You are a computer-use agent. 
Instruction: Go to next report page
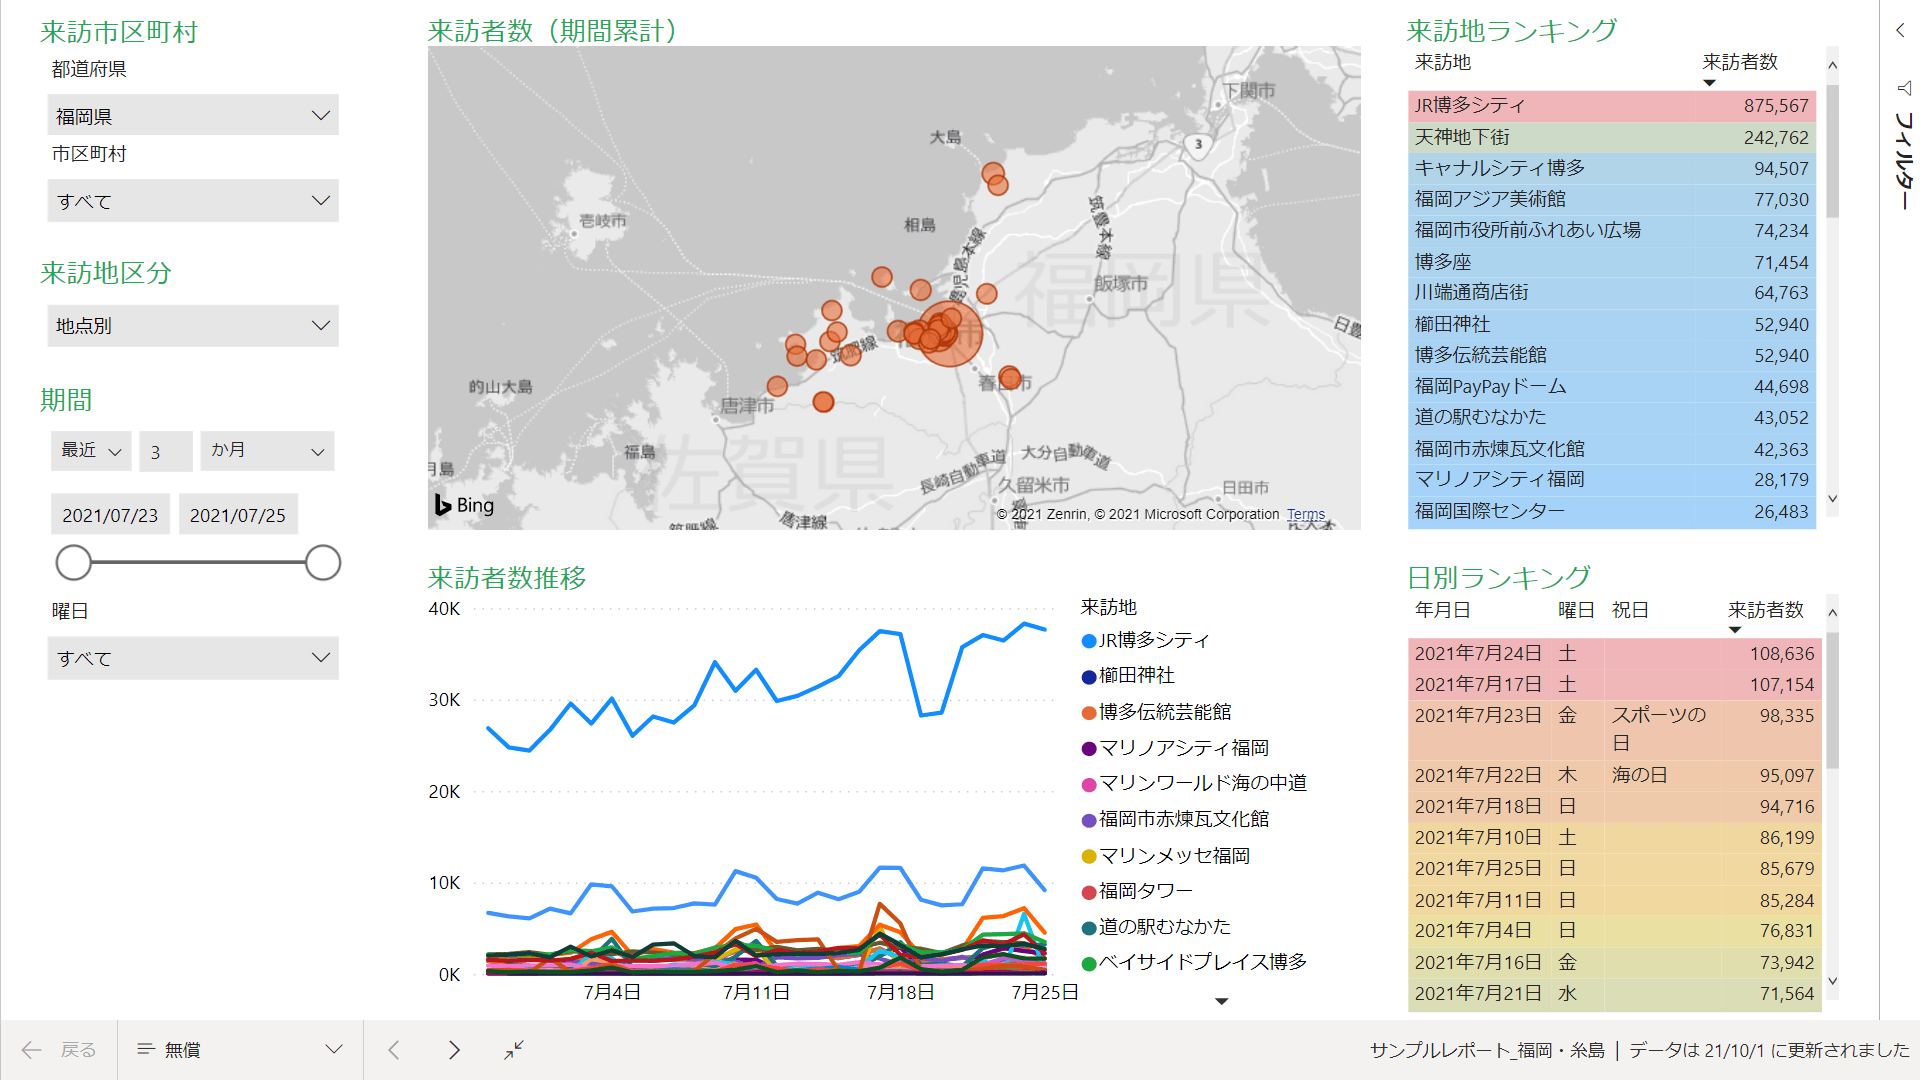(x=454, y=1049)
